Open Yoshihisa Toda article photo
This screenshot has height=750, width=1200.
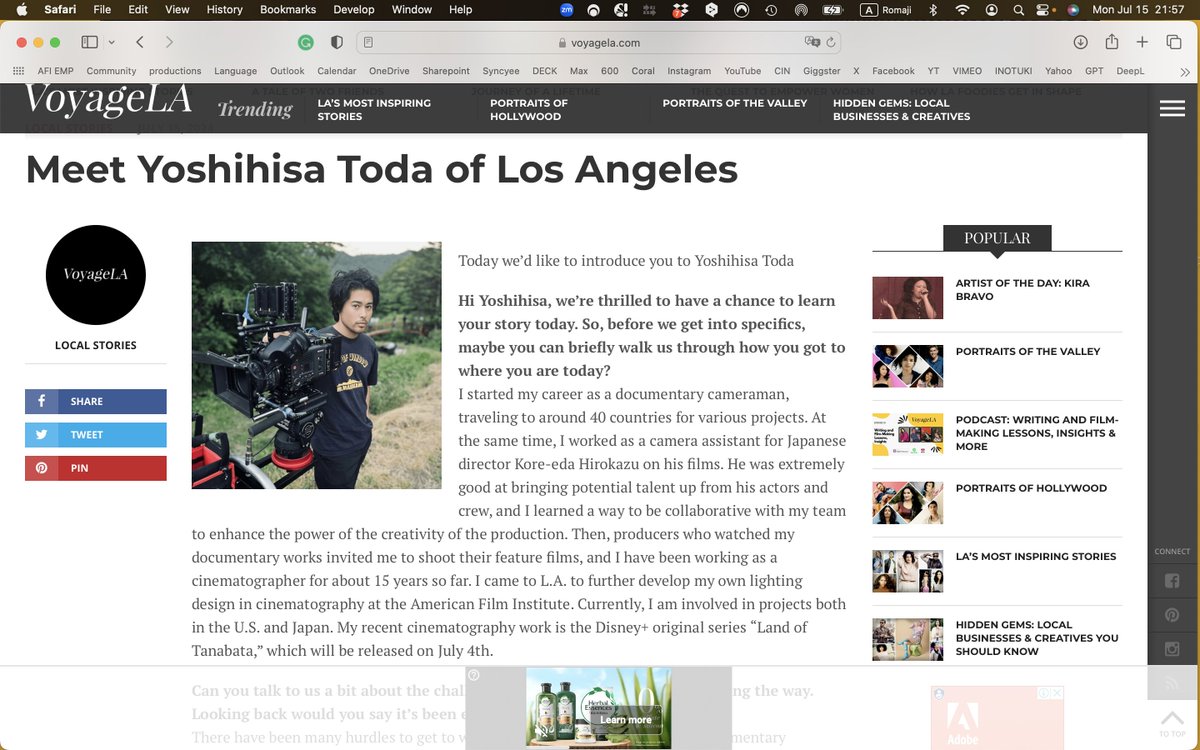(x=316, y=365)
